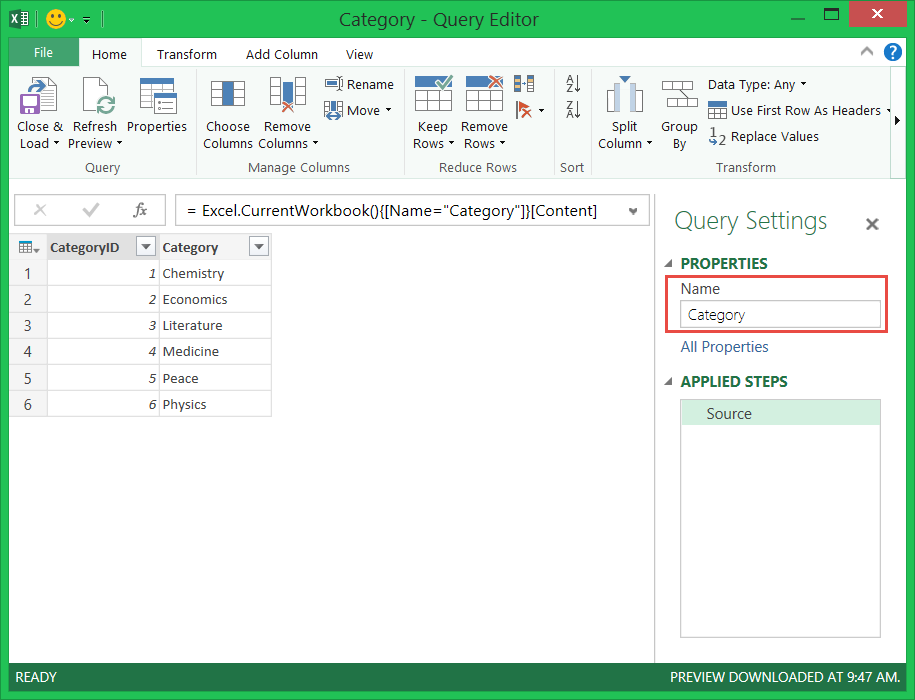Collapse the PROPERTIES section
This screenshot has height=700, width=915.
(669, 264)
